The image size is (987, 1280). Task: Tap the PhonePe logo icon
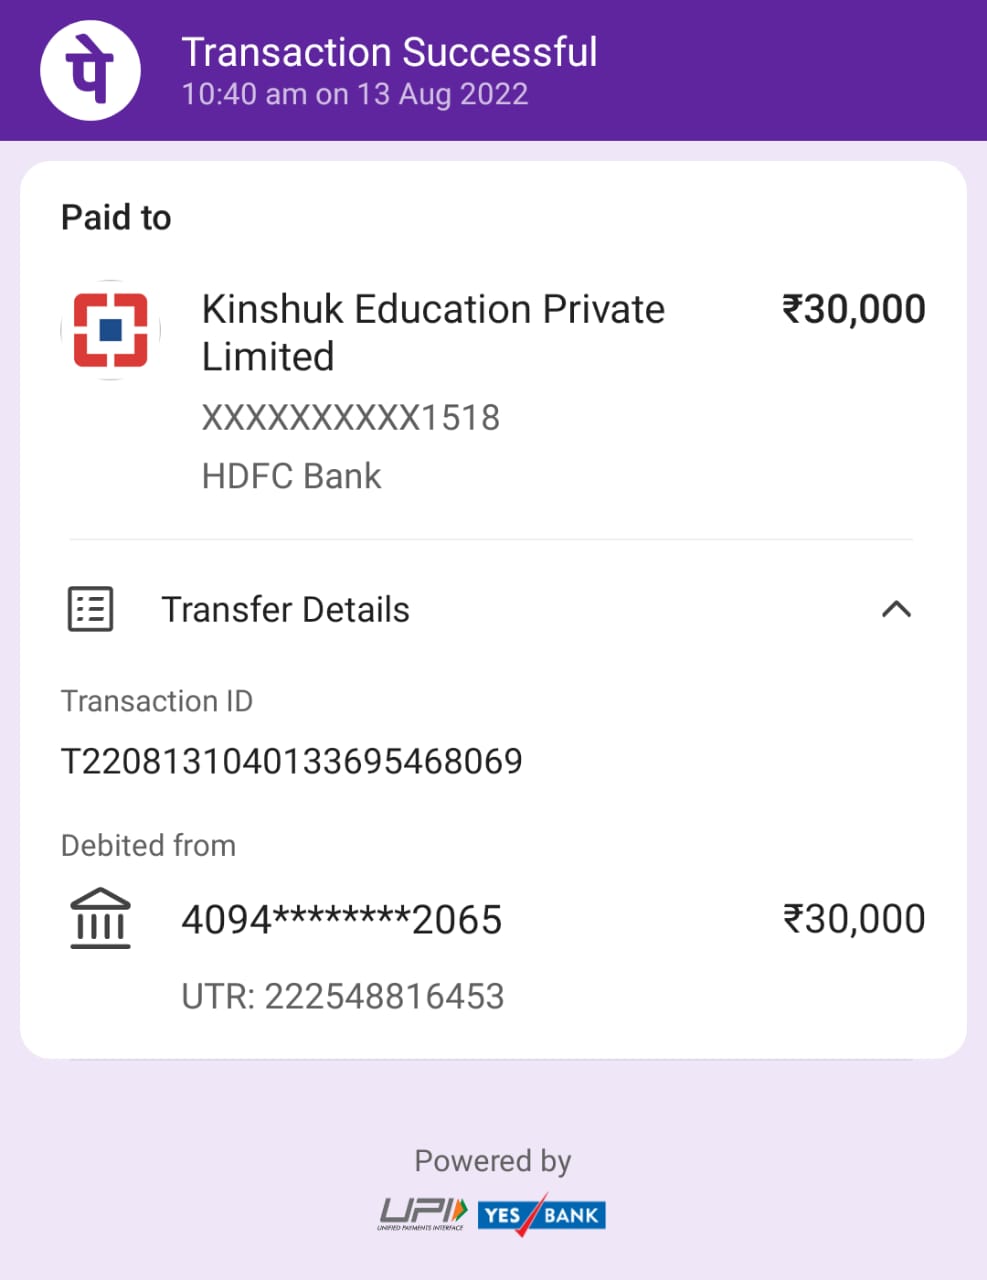(90, 71)
